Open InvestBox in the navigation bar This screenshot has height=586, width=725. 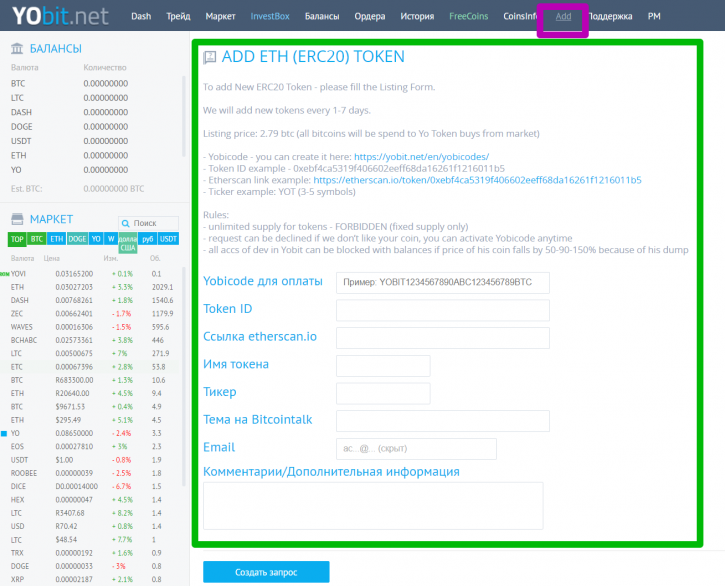tap(270, 16)
